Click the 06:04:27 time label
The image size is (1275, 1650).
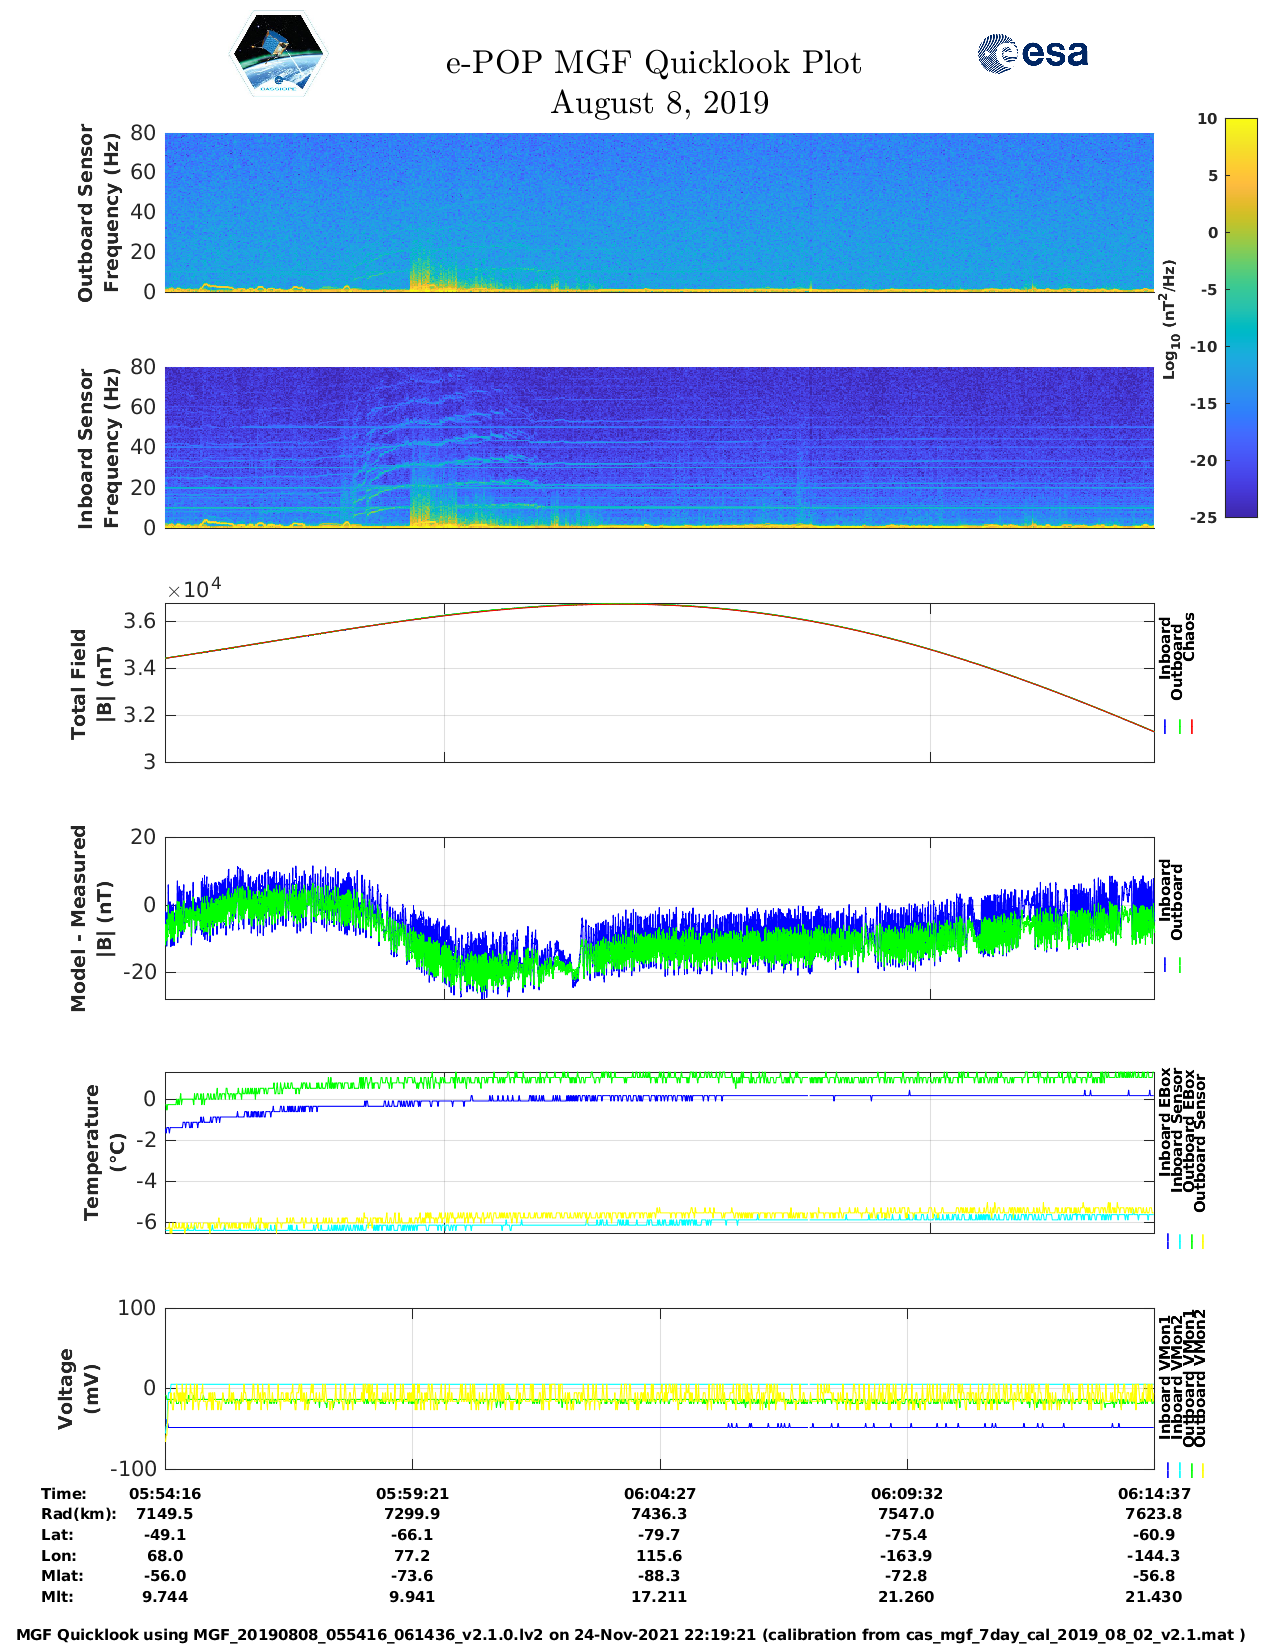point(659,1493)
